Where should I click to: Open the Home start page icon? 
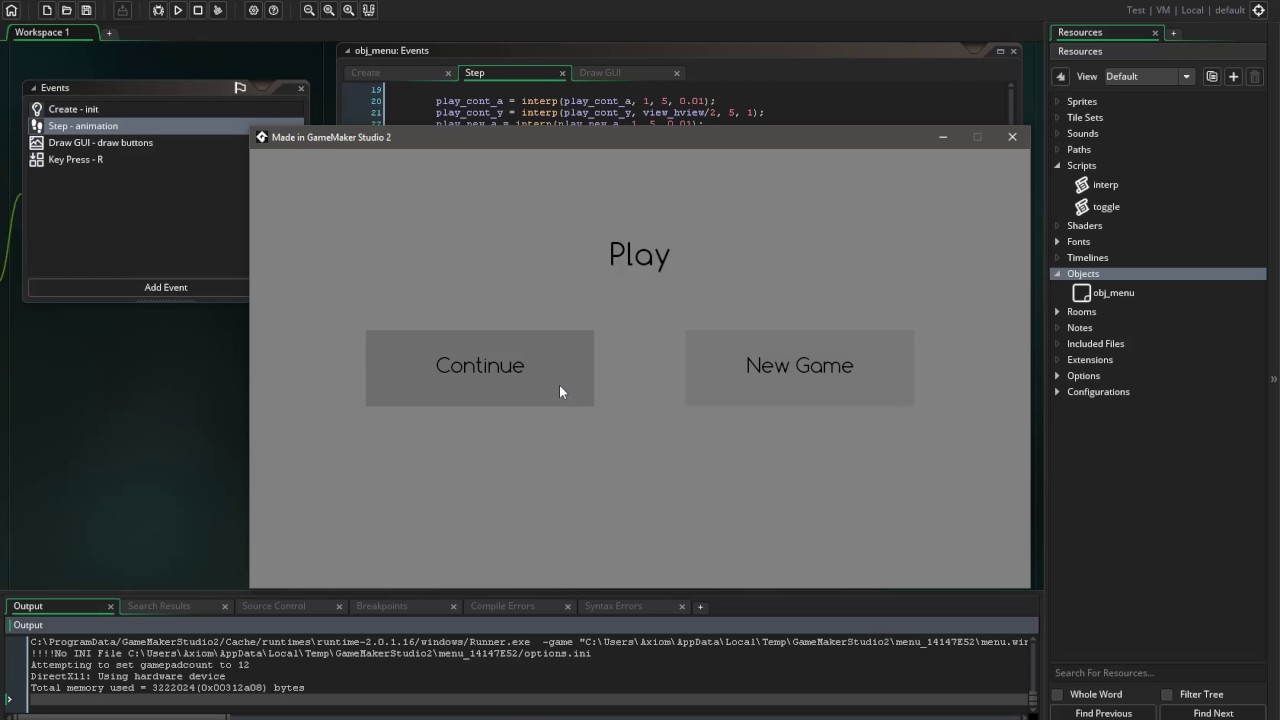[x=12, y=10]
